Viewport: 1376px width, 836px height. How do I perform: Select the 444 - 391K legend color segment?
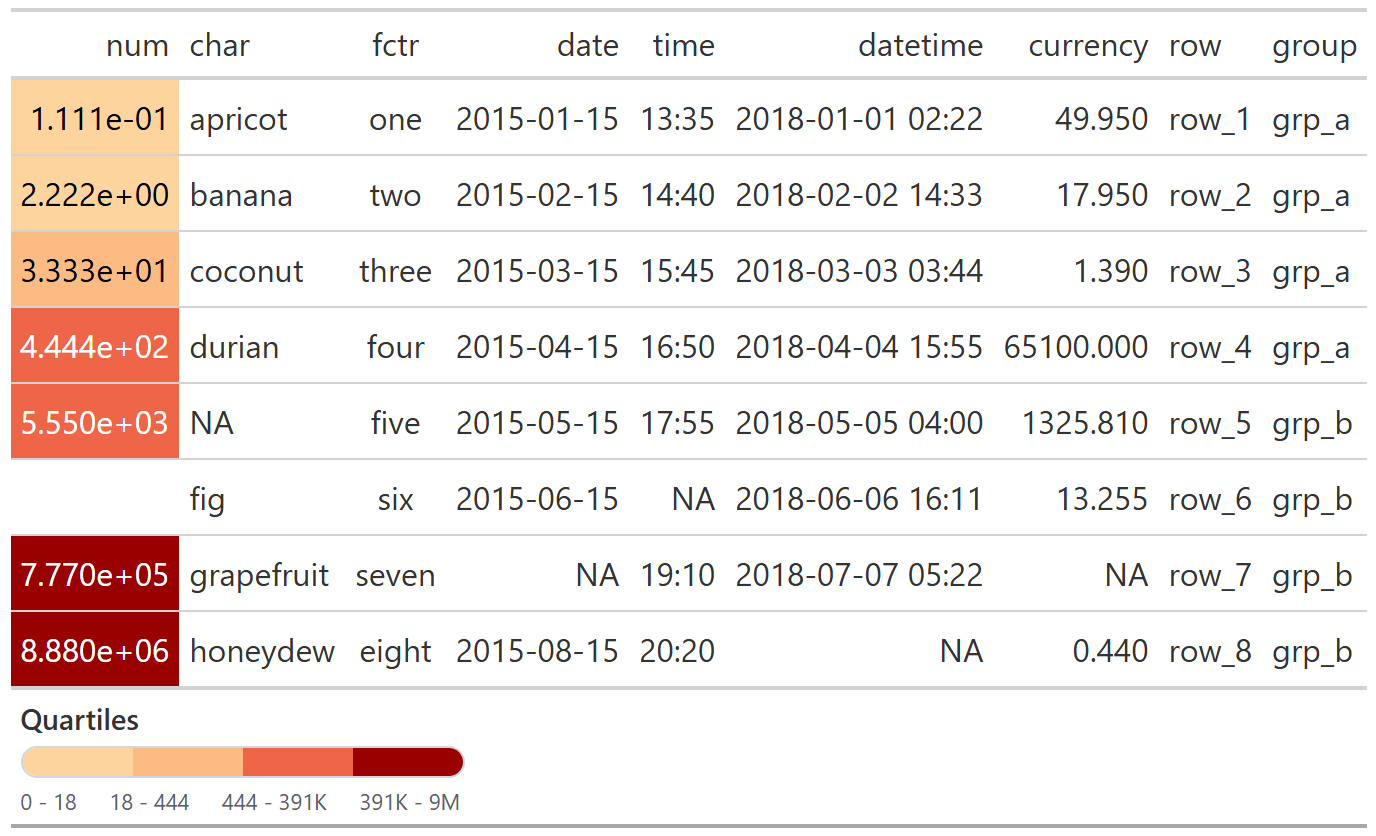pos(298,762)
